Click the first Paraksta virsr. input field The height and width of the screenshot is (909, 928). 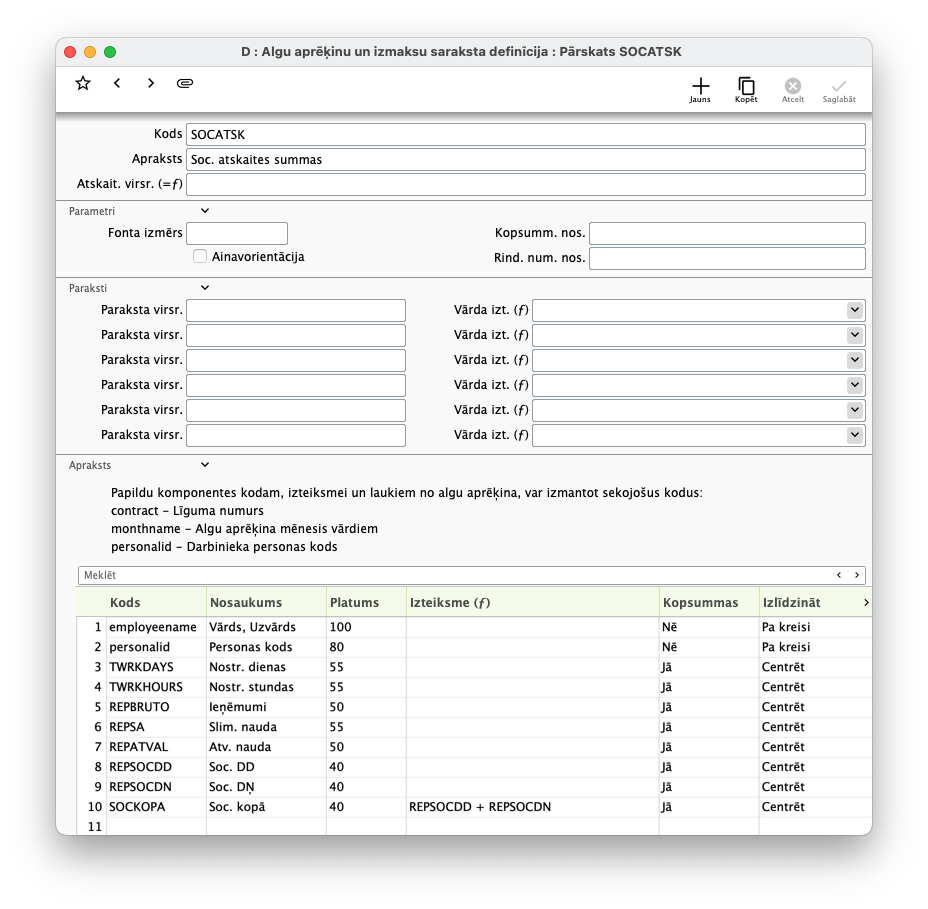[x=296, y=310]
